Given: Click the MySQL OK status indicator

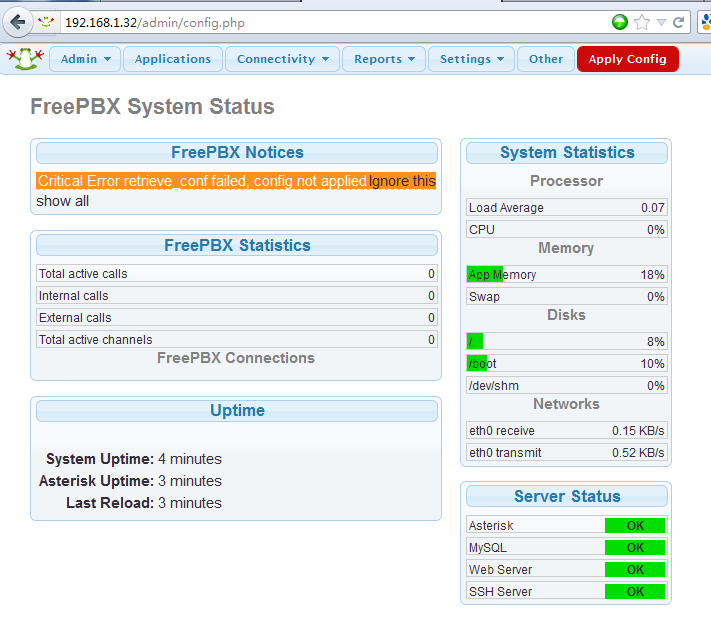Looking at the screenshot, I should 635,547.
